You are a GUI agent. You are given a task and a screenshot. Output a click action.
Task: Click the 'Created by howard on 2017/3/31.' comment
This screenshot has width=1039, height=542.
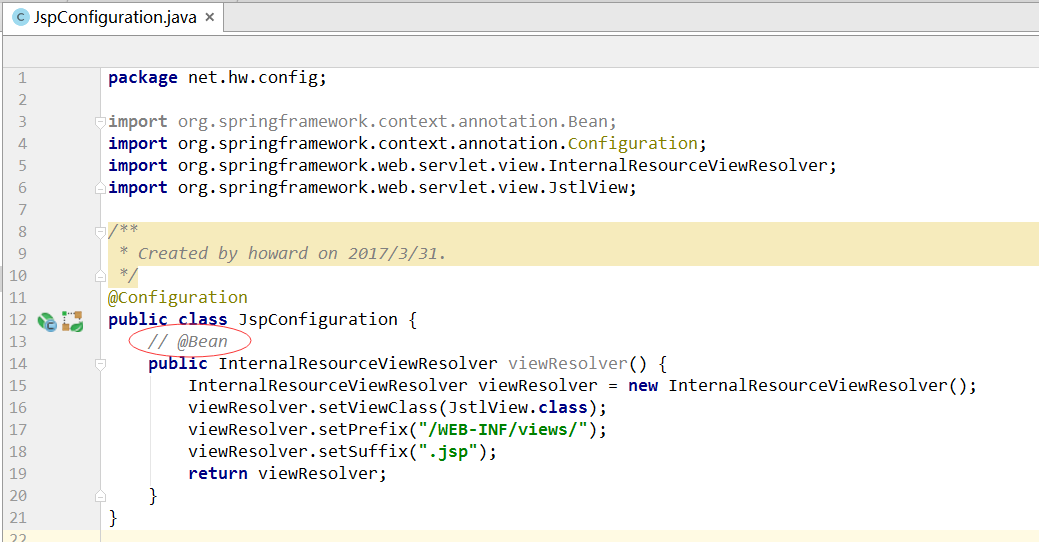[x=292, y=254]
